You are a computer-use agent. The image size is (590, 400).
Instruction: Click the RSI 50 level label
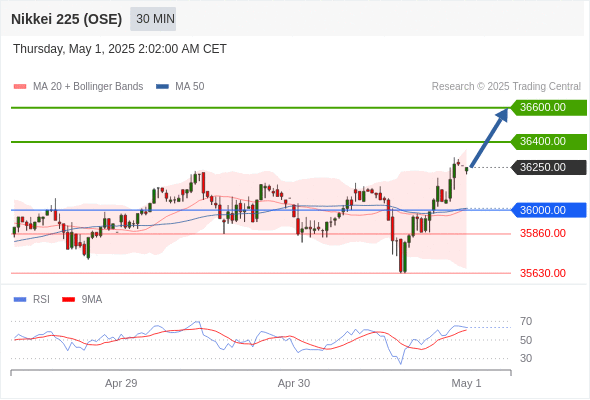tap(526, 340)
